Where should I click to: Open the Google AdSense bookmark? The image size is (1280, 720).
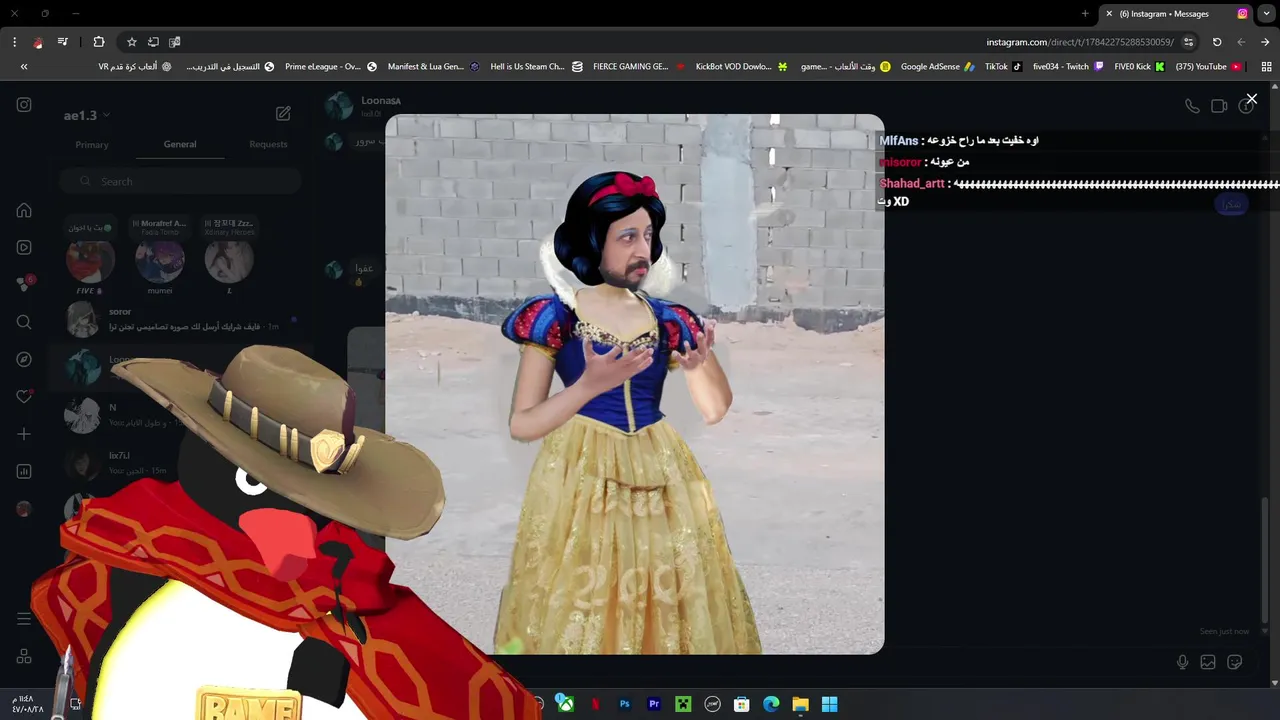coord(937,67)
